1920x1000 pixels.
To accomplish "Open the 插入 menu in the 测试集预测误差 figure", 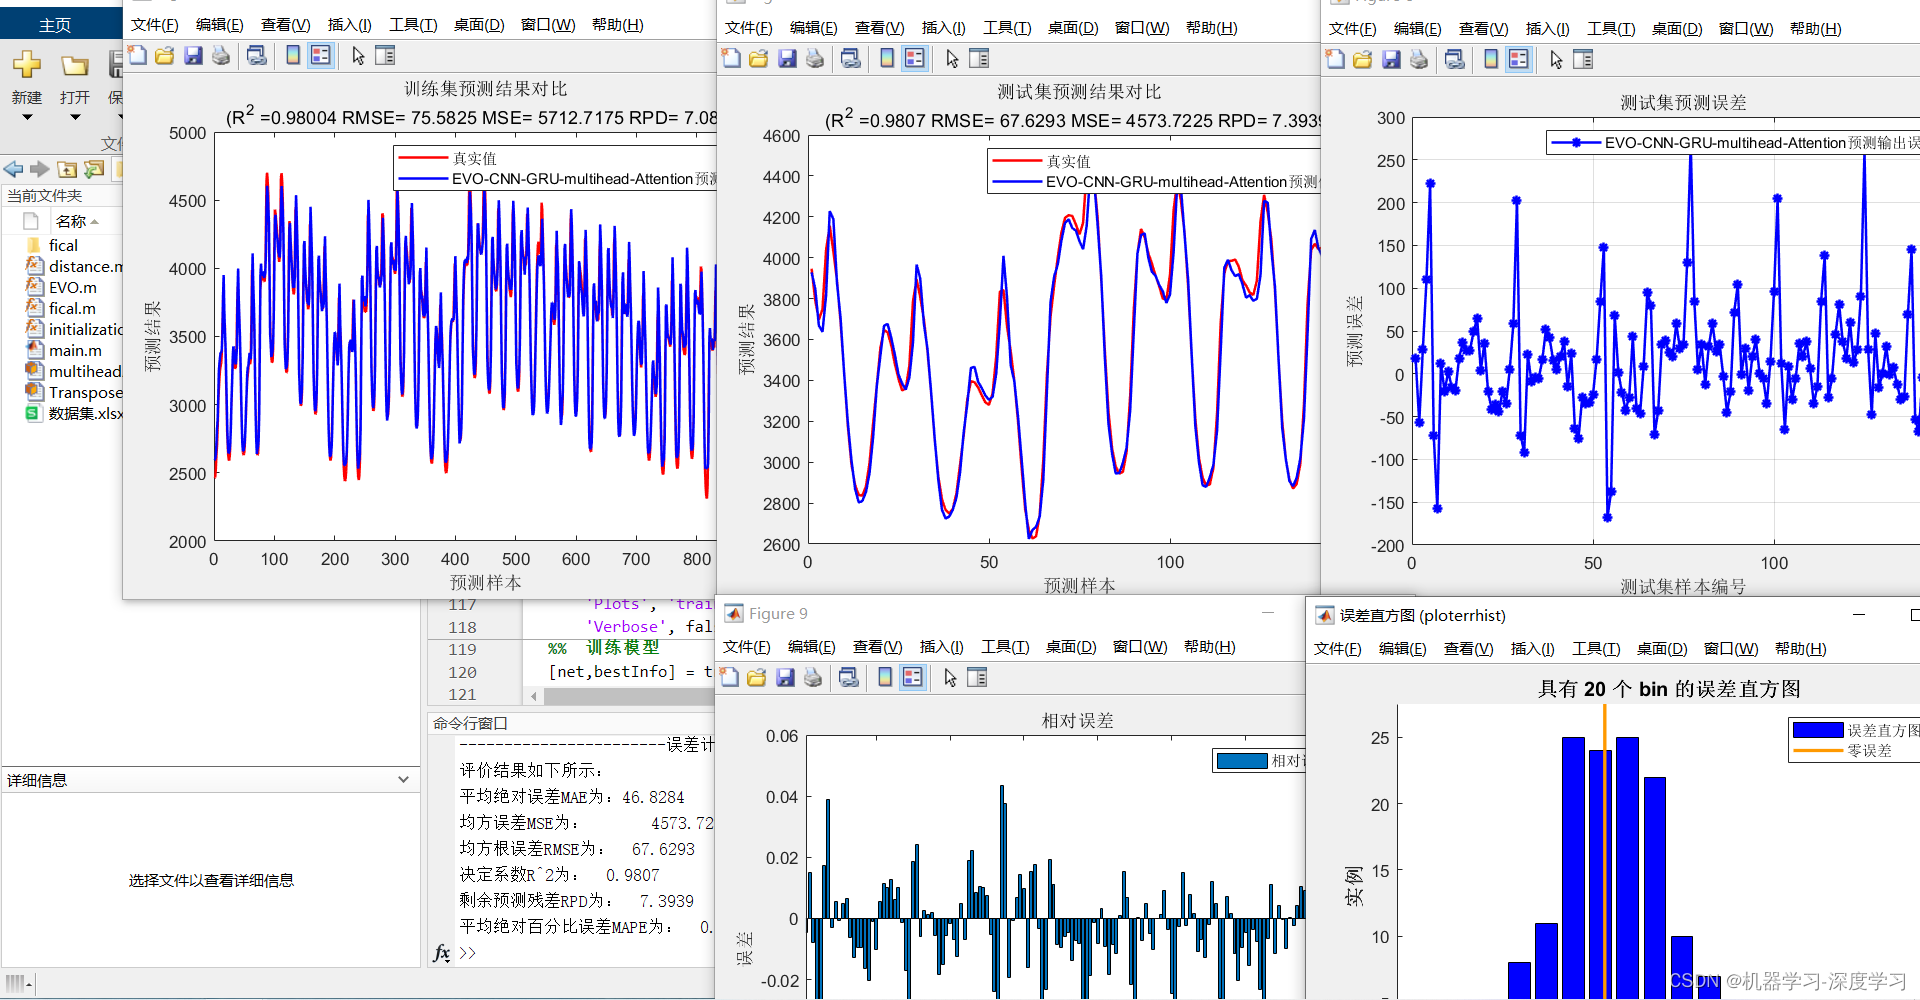I will (x=1548, y=29).
